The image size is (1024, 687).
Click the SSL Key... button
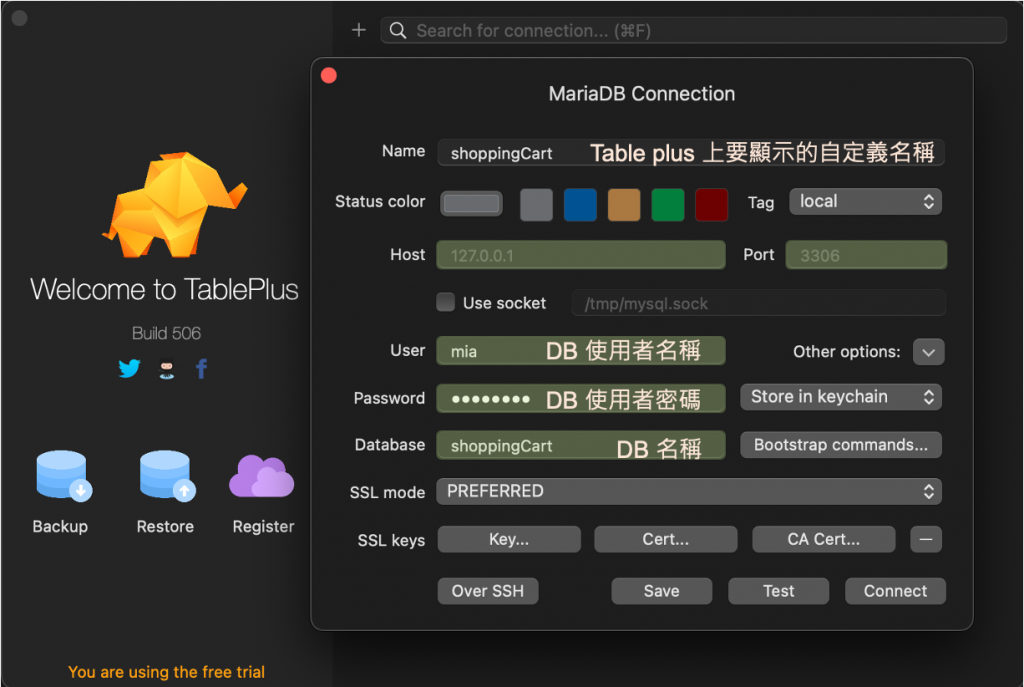[x=509, y=539]
